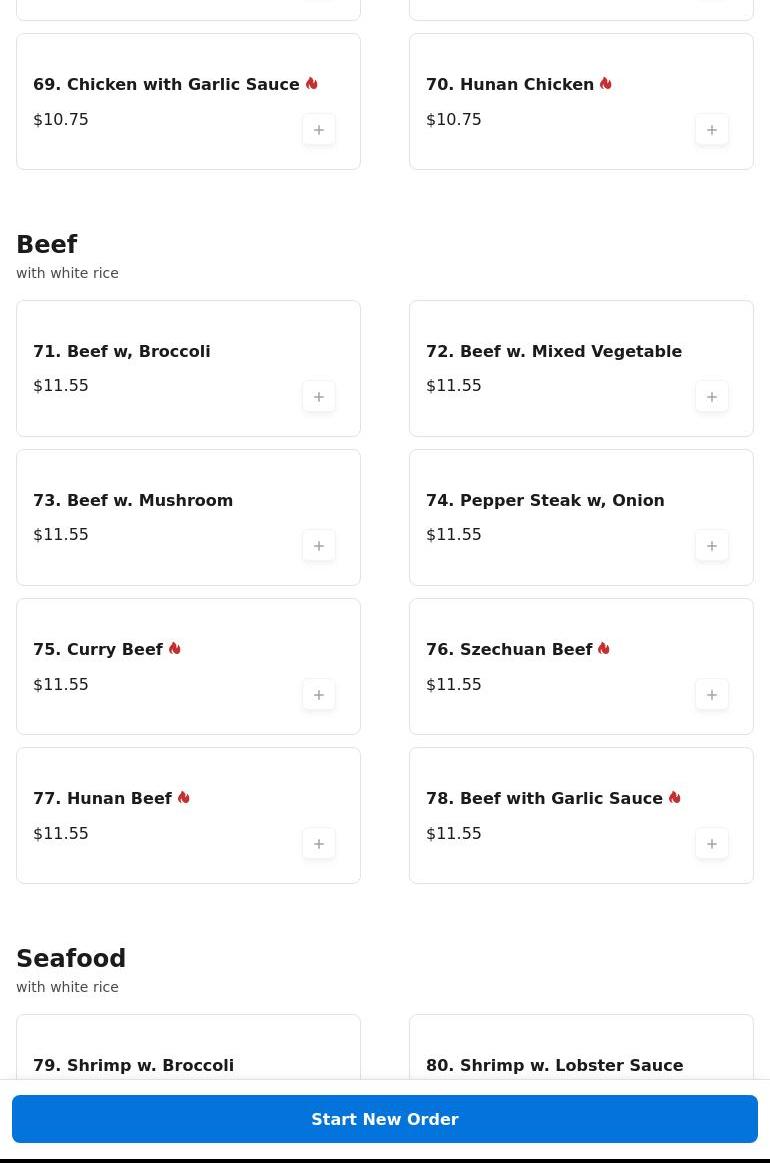Add Pepper Steak w, Onion to cart
Screen dimensions: 770x1163
click(x=712, y=546)
